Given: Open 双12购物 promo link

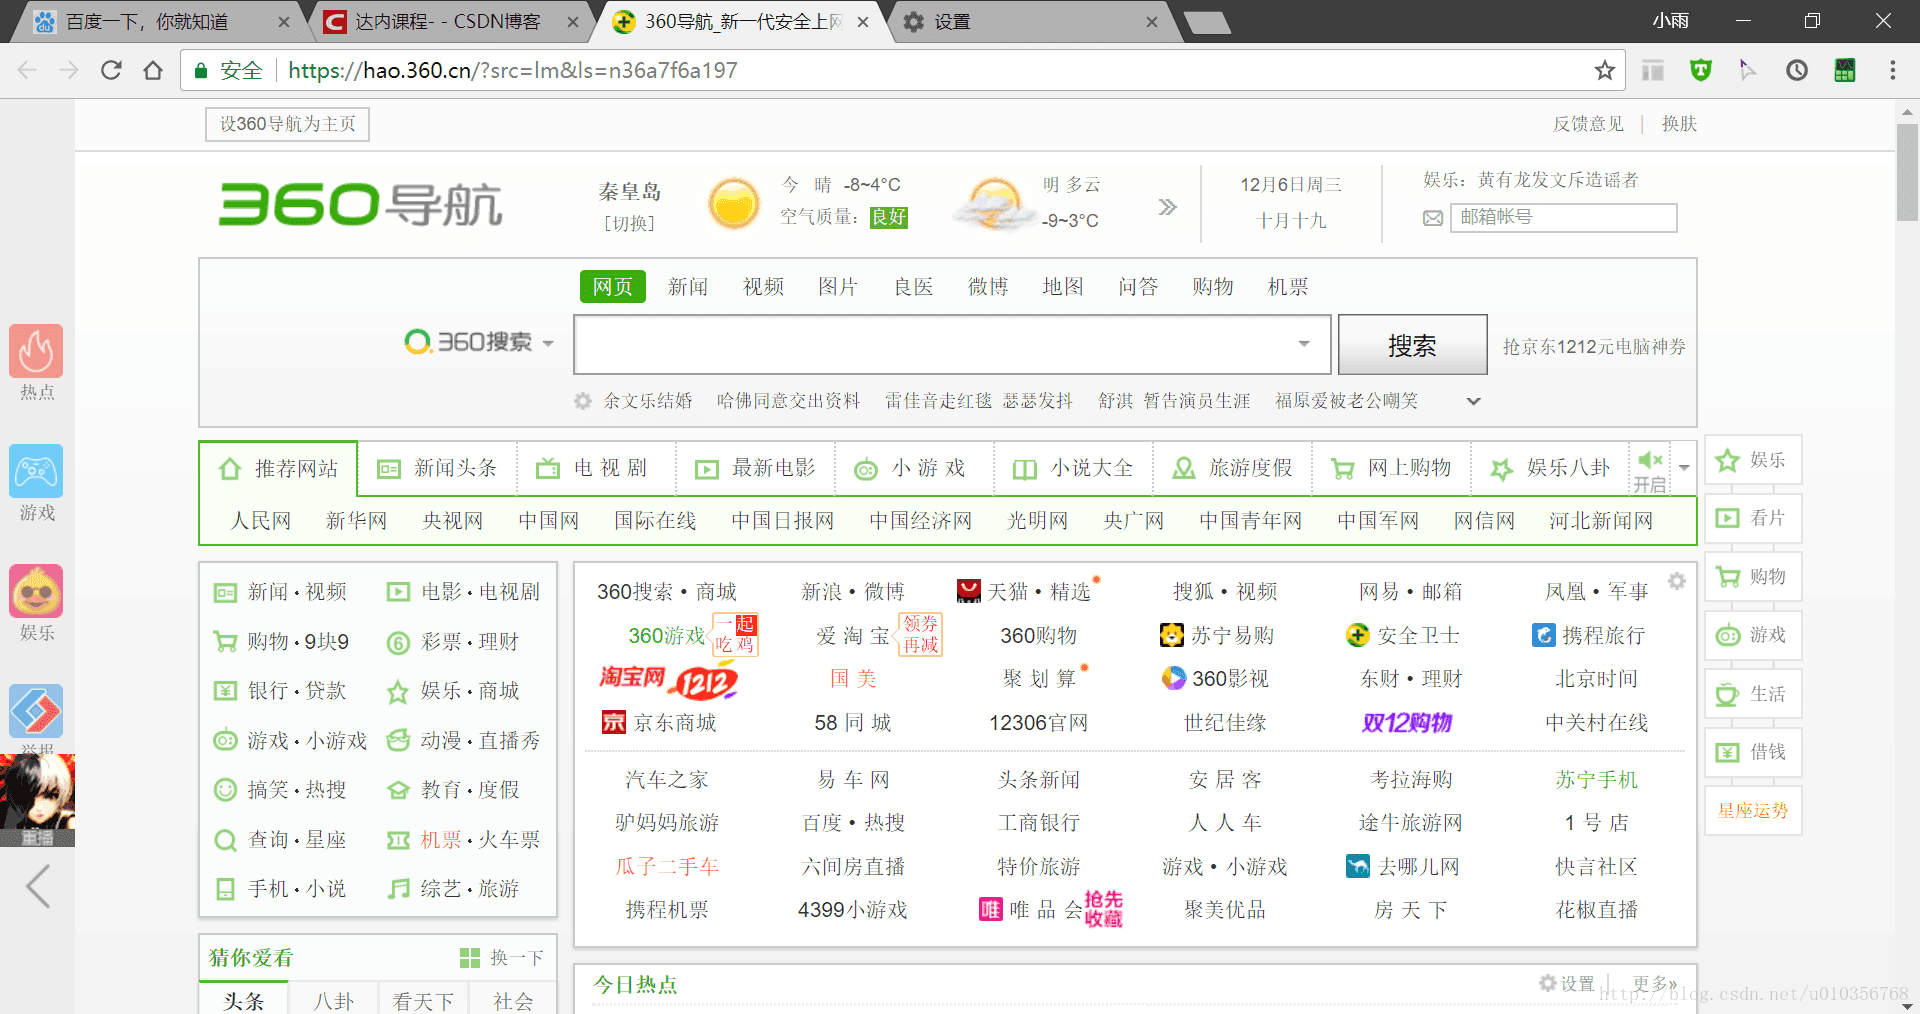Looking at the screenshot, I should click(1407, 722).
